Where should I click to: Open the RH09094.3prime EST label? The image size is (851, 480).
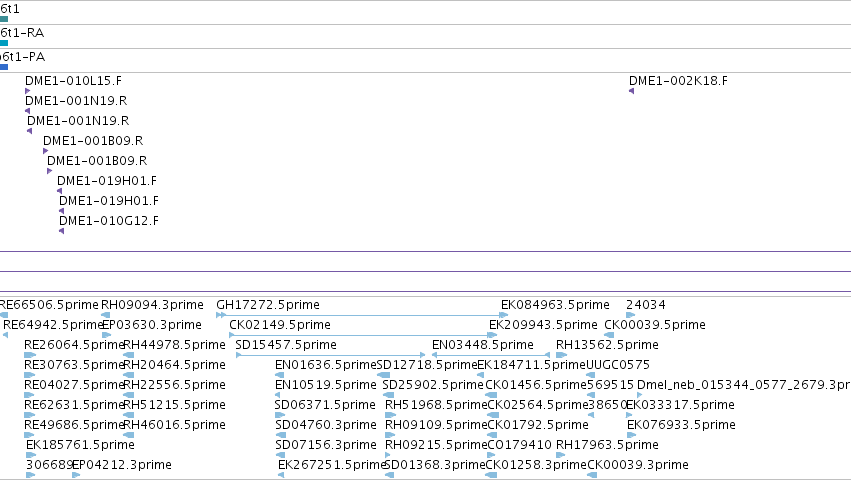153,305
